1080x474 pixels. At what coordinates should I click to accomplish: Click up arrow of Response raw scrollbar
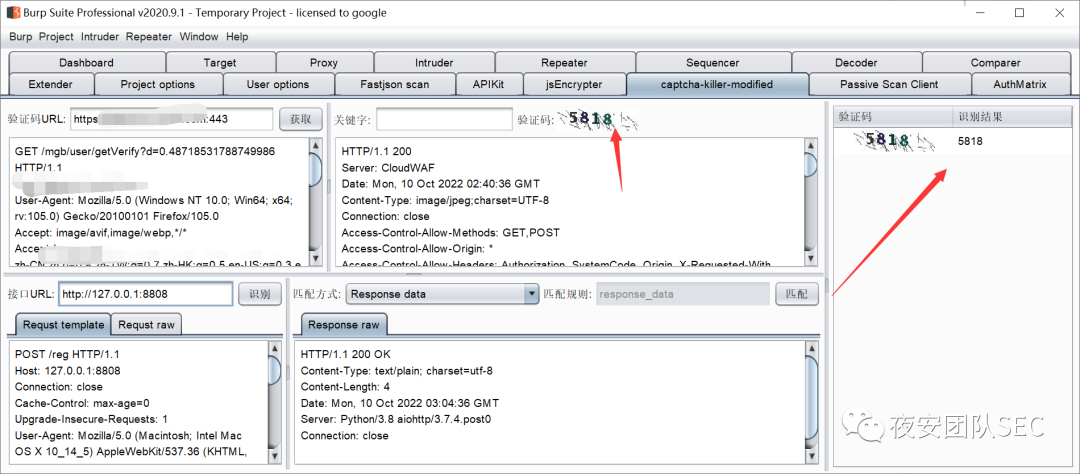click(x=811, y=349)
